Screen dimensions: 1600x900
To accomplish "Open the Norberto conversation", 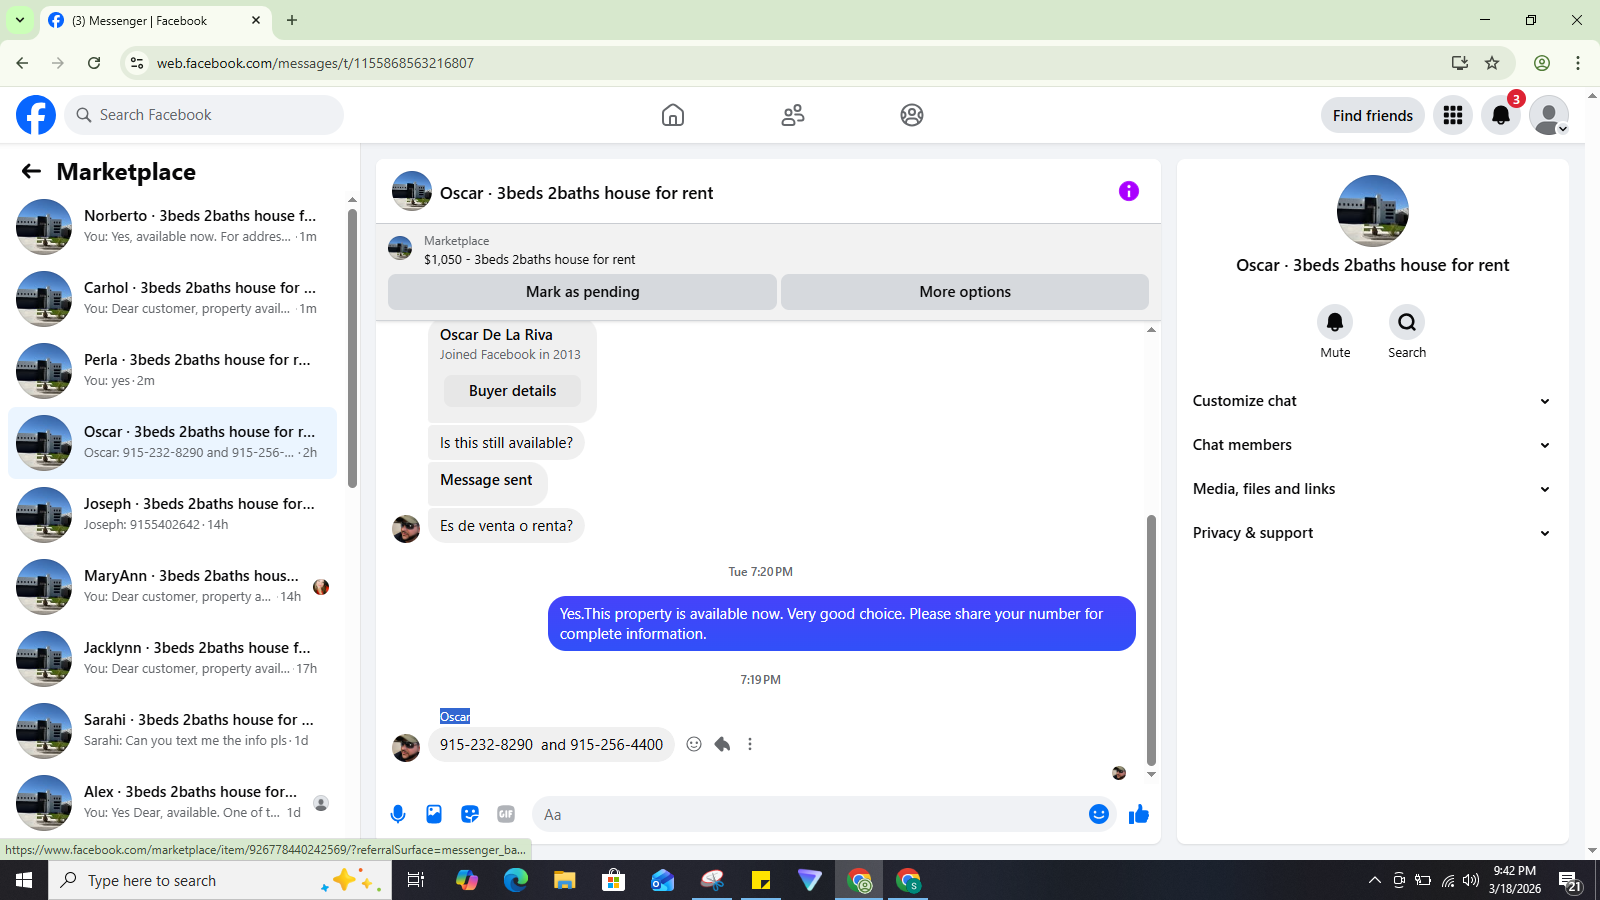I will [x=172, y=227].
